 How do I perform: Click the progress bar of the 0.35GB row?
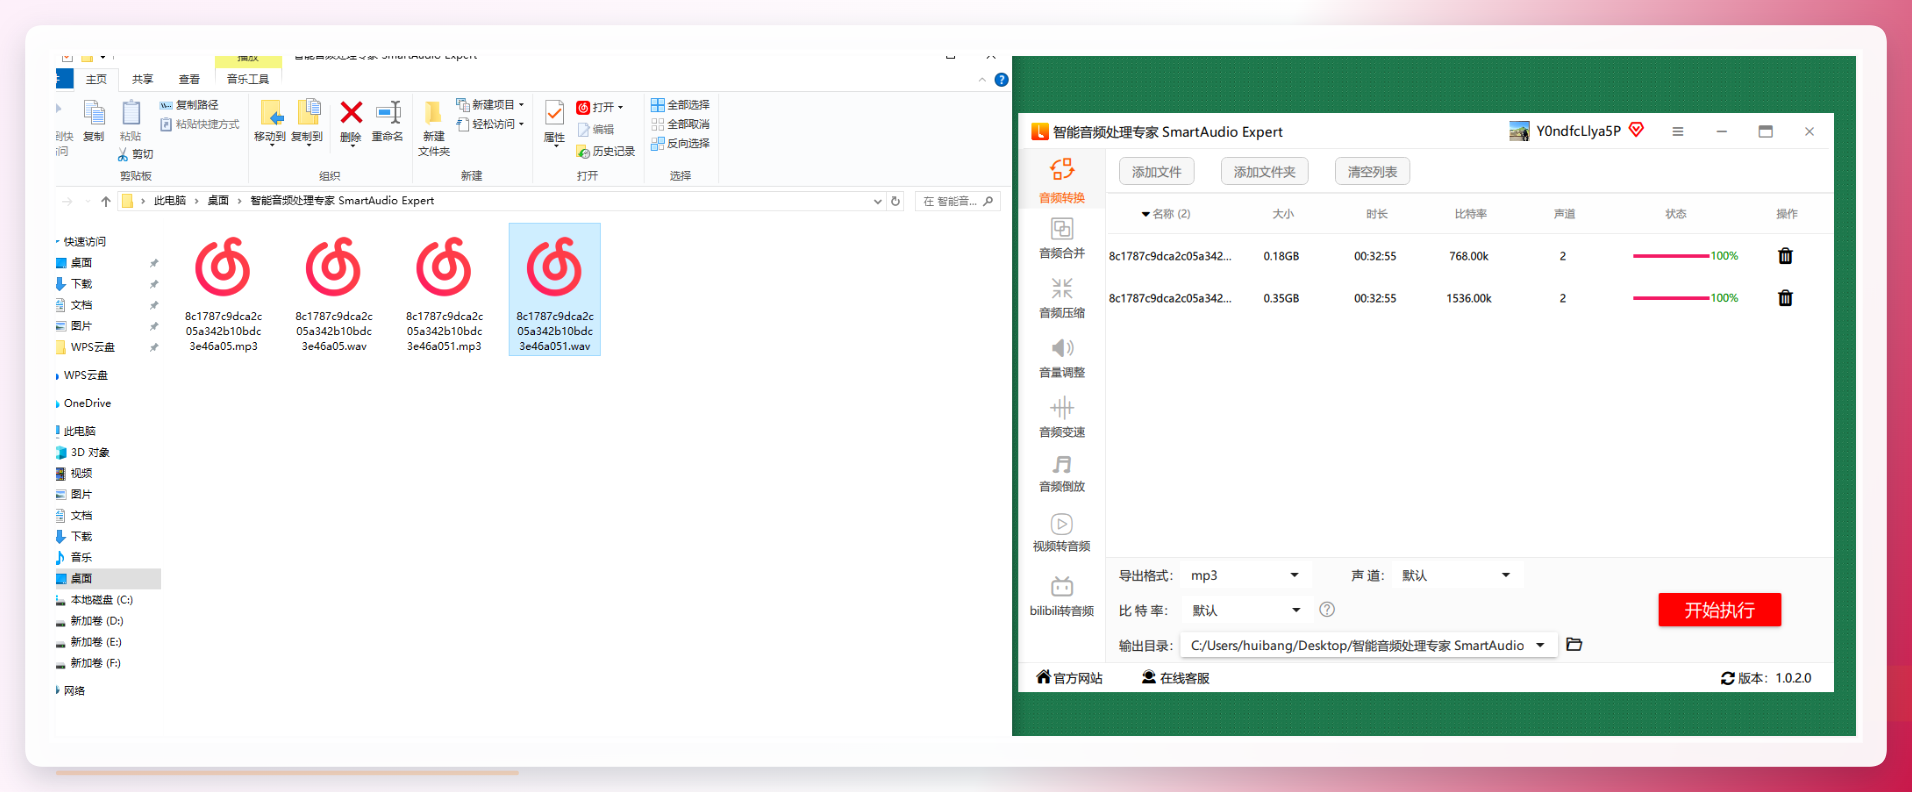(x=1671, y=298)
